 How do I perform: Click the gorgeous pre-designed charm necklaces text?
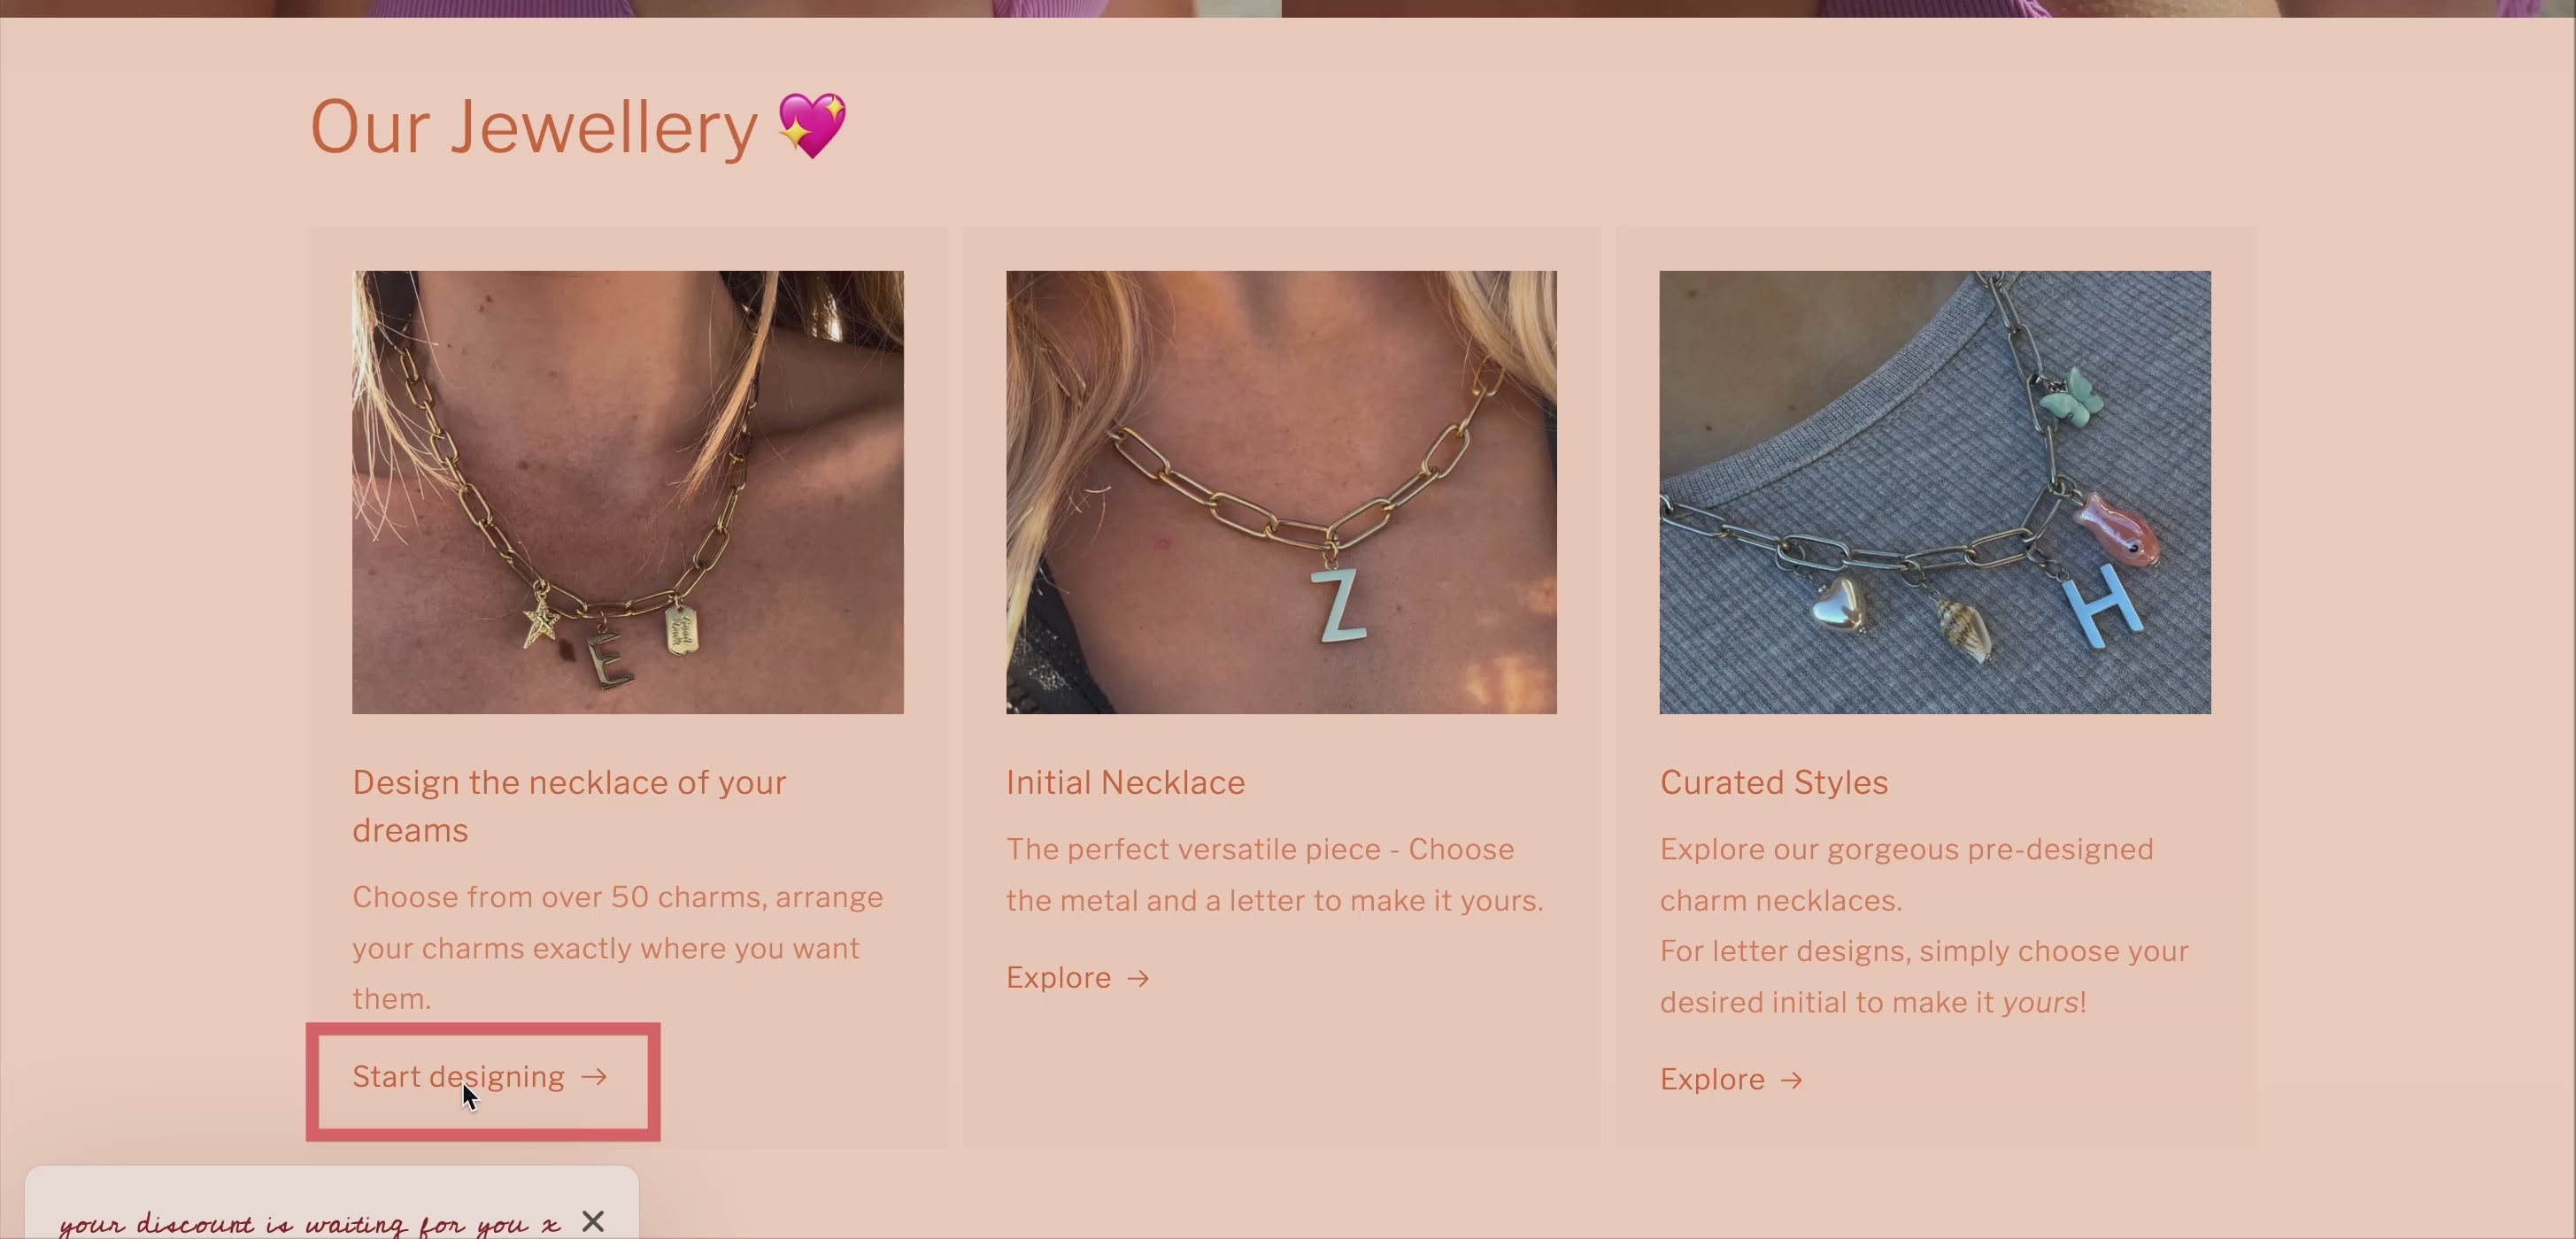point(1907,874)
